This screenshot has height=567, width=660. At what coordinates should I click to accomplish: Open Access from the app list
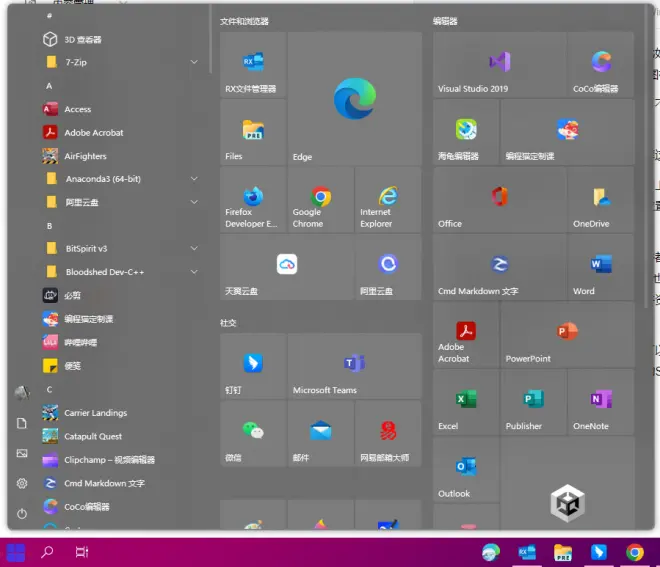pos(120,109)
